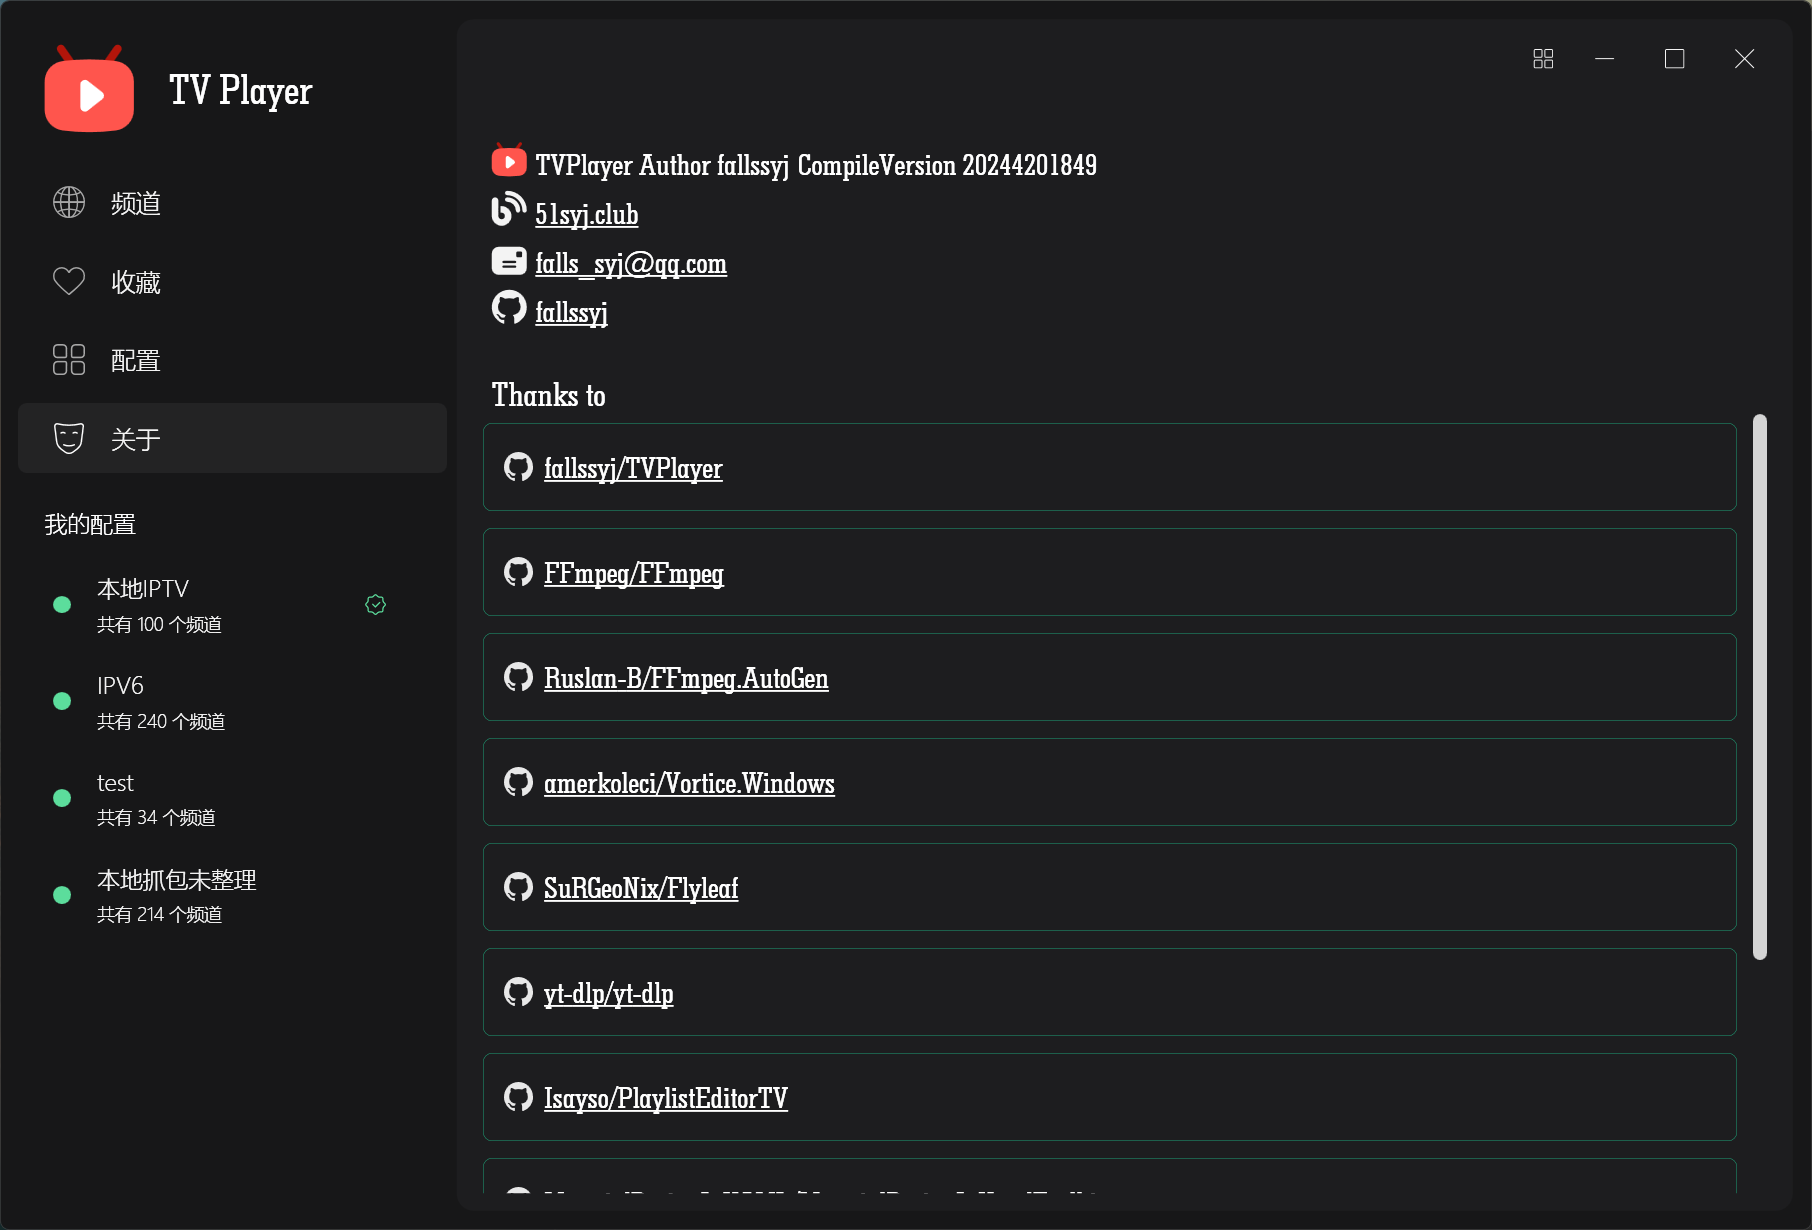The width and height of the screenshot is (1812, 1230).
Task: Switch to the 配置 settings page
Action: (136, 361)
